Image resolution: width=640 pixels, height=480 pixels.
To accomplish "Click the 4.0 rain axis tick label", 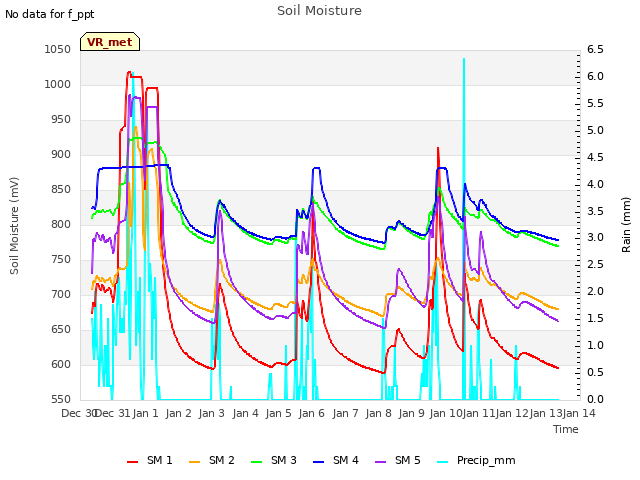I will click(595, 184).
